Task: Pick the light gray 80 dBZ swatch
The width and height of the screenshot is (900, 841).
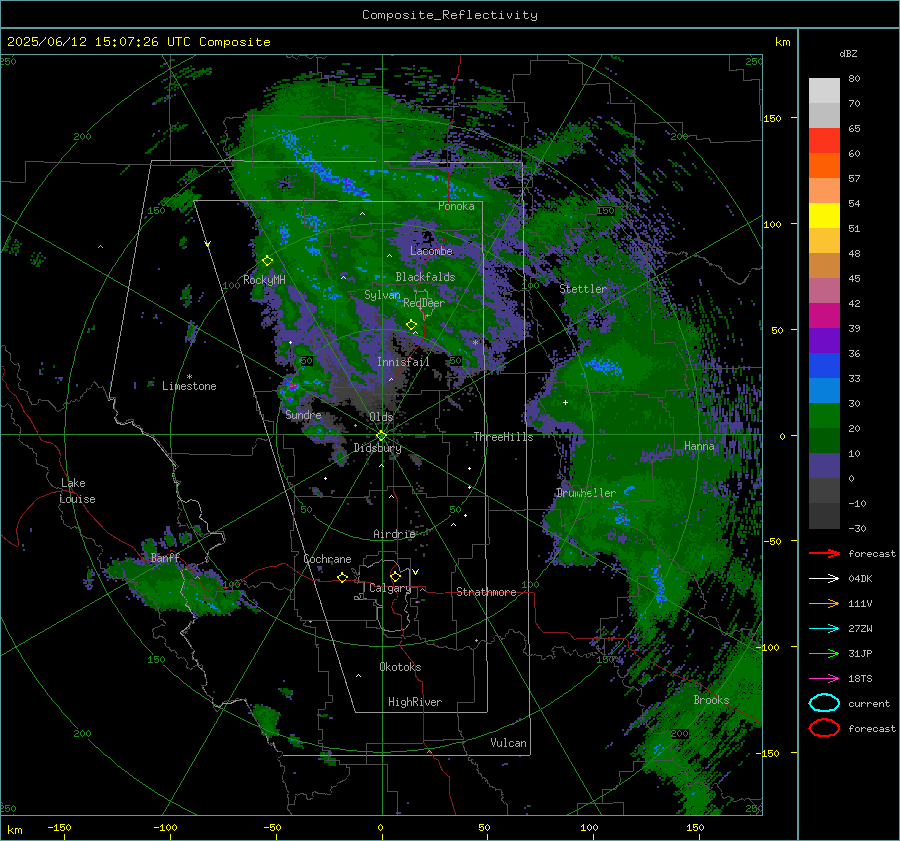Action: [x=824, y=91]
